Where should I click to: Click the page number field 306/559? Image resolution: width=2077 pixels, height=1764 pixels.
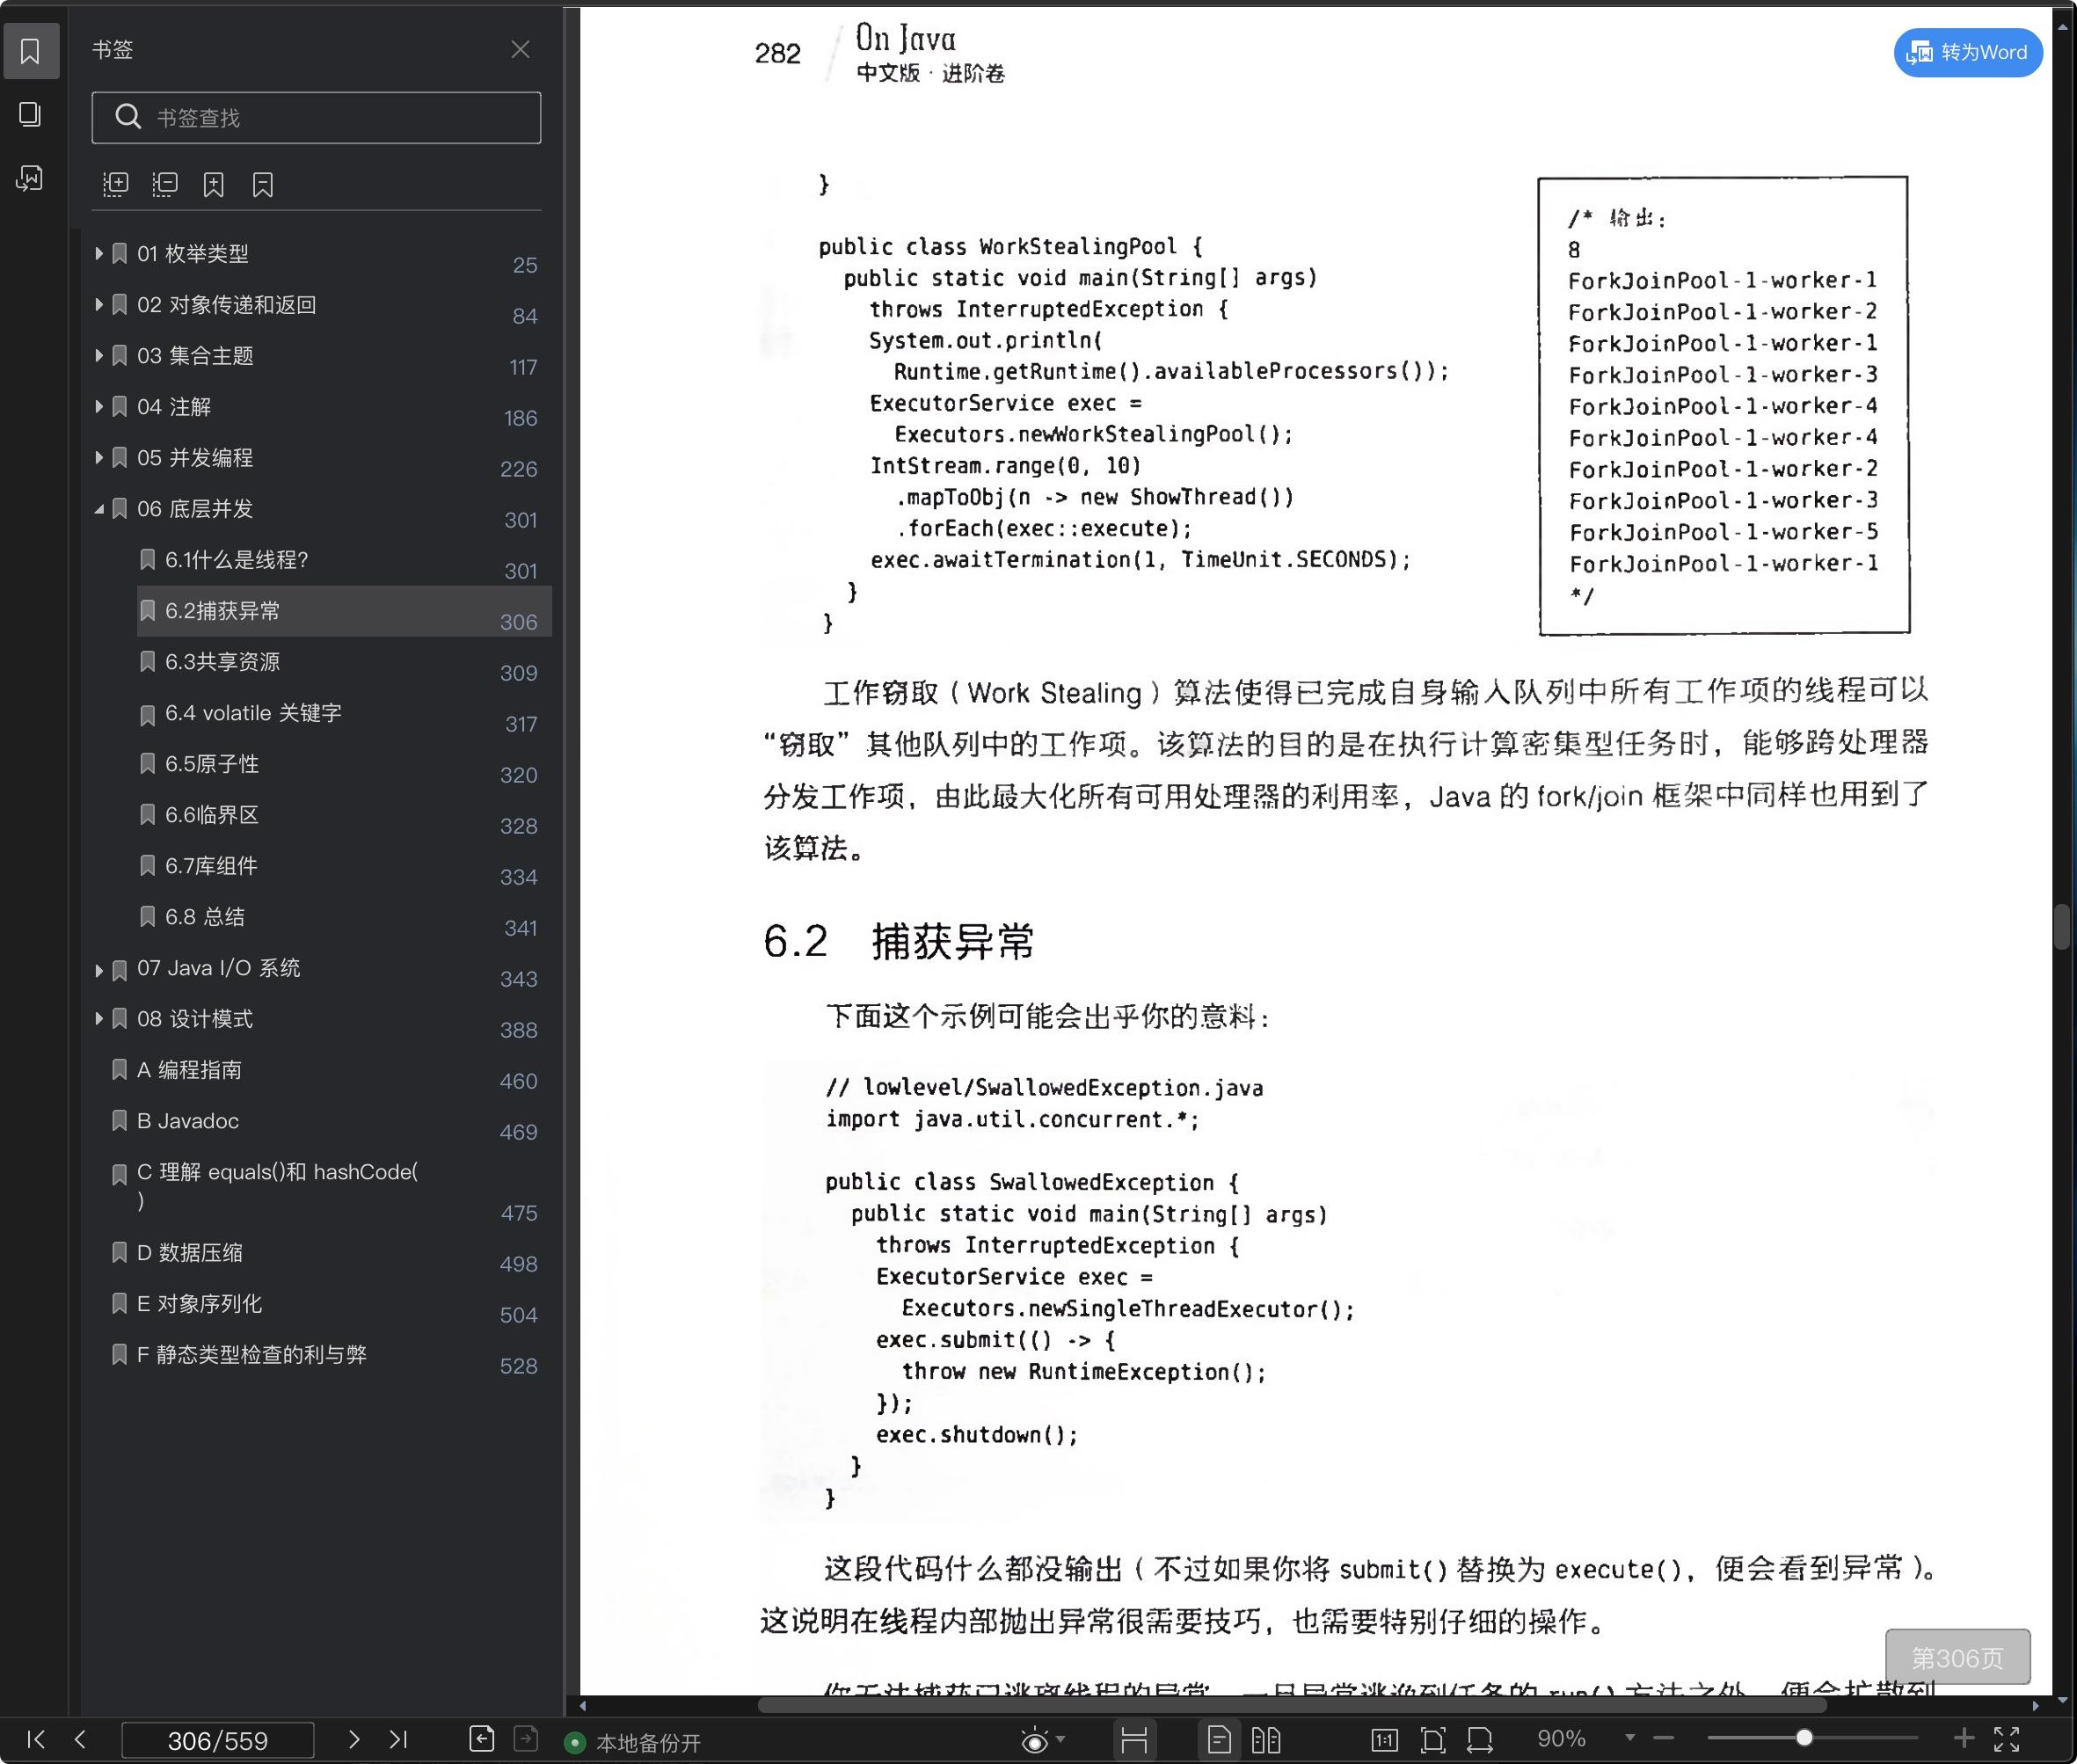pyautogui.click(x=218, y=1741)
